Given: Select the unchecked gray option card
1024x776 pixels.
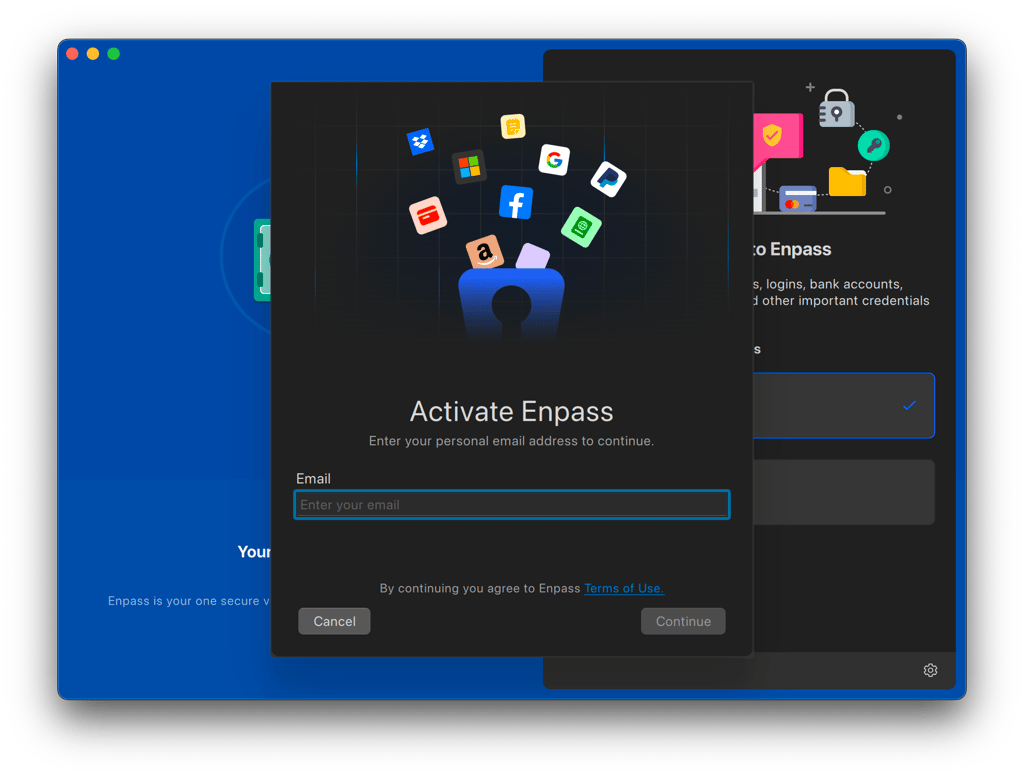Looking at the screenshot, I should click(844, 492).
